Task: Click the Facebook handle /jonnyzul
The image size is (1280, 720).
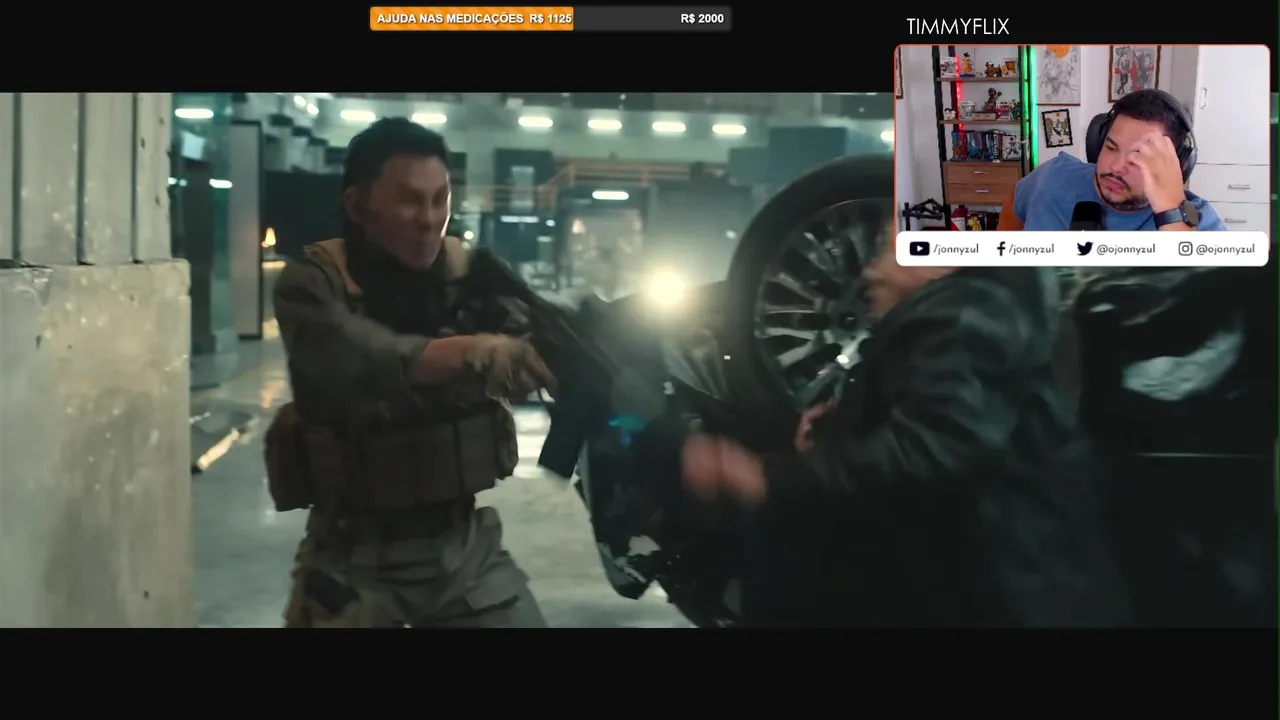Action: coord(1031,250)
